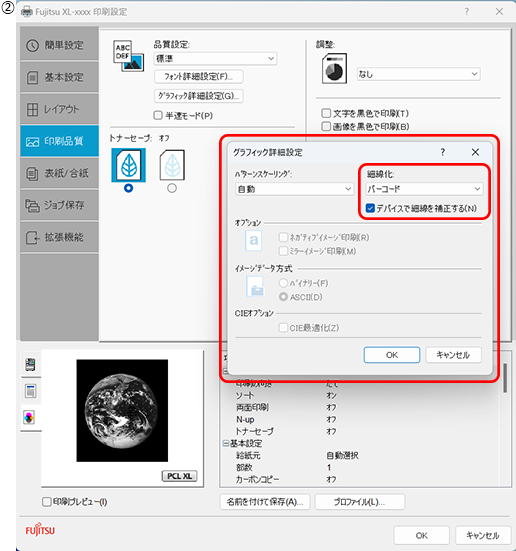
Task: Toggle CIE最適化(Z) checkbox
Action: [x=283, y=328]
